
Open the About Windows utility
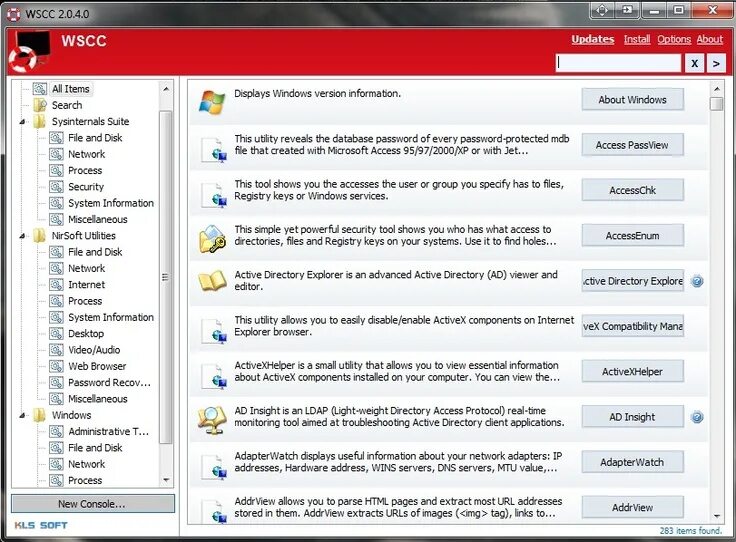click(632, 99)
